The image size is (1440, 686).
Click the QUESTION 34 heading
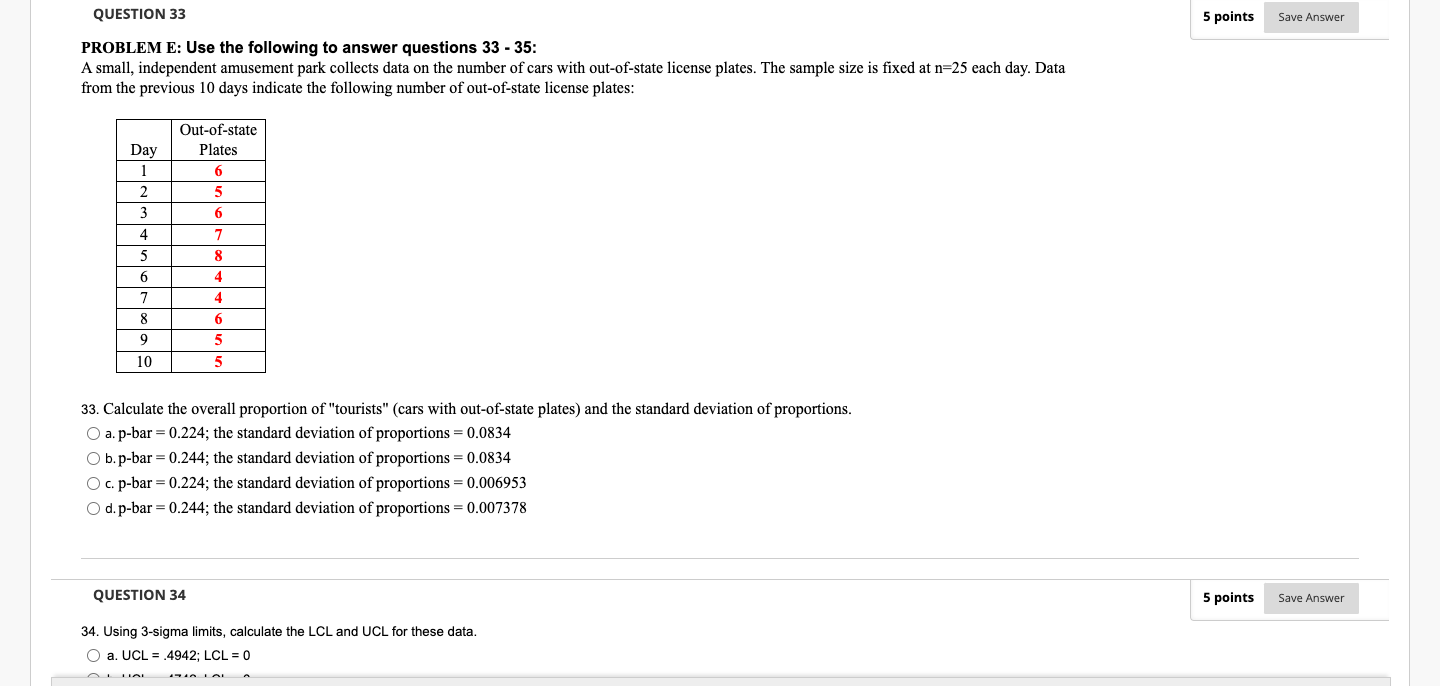[138, 594]
